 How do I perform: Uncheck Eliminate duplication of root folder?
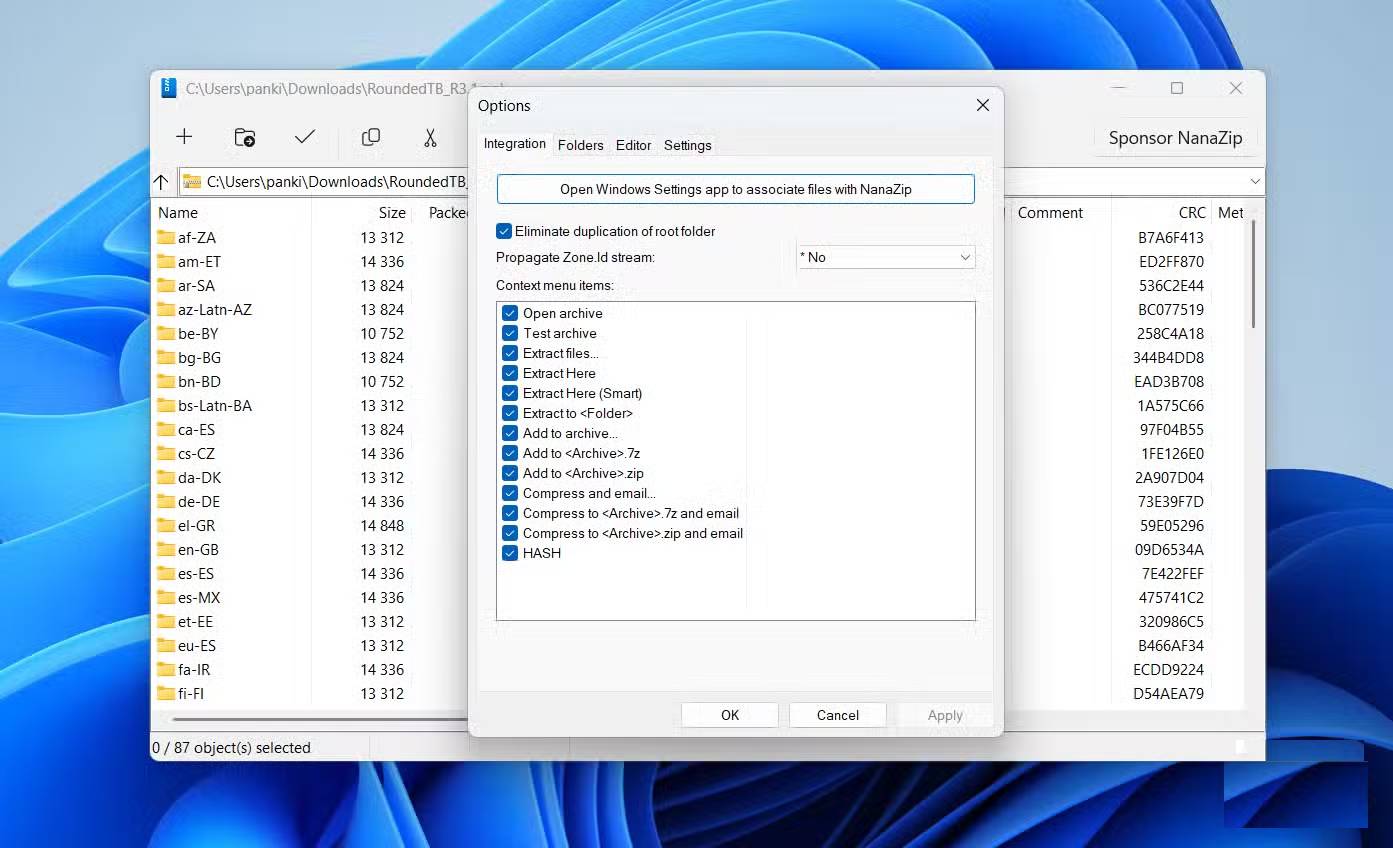click(503, 231)
